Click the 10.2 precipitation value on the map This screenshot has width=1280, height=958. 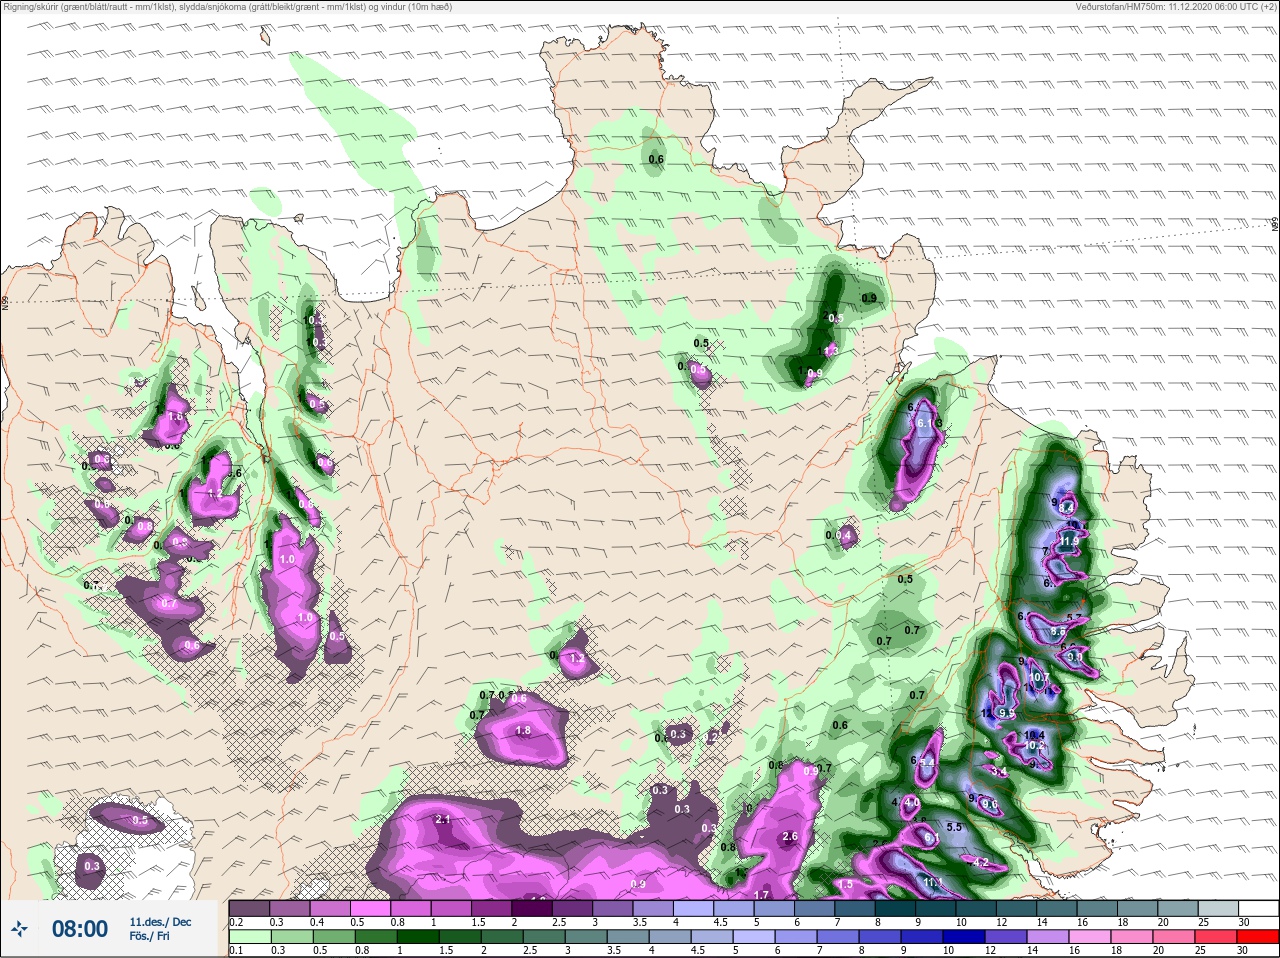coord(1035,745)
